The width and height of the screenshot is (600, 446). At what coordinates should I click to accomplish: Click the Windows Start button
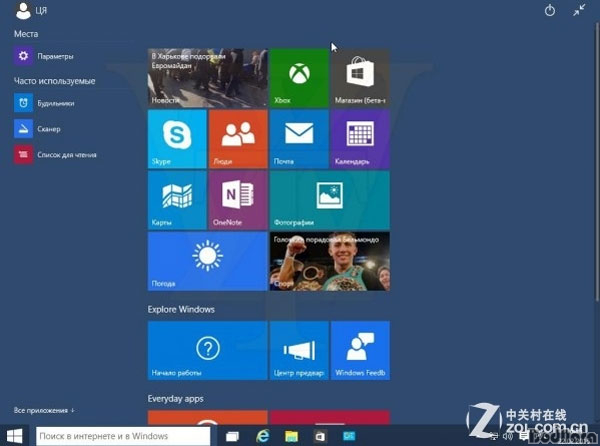(x=15, y=436)
